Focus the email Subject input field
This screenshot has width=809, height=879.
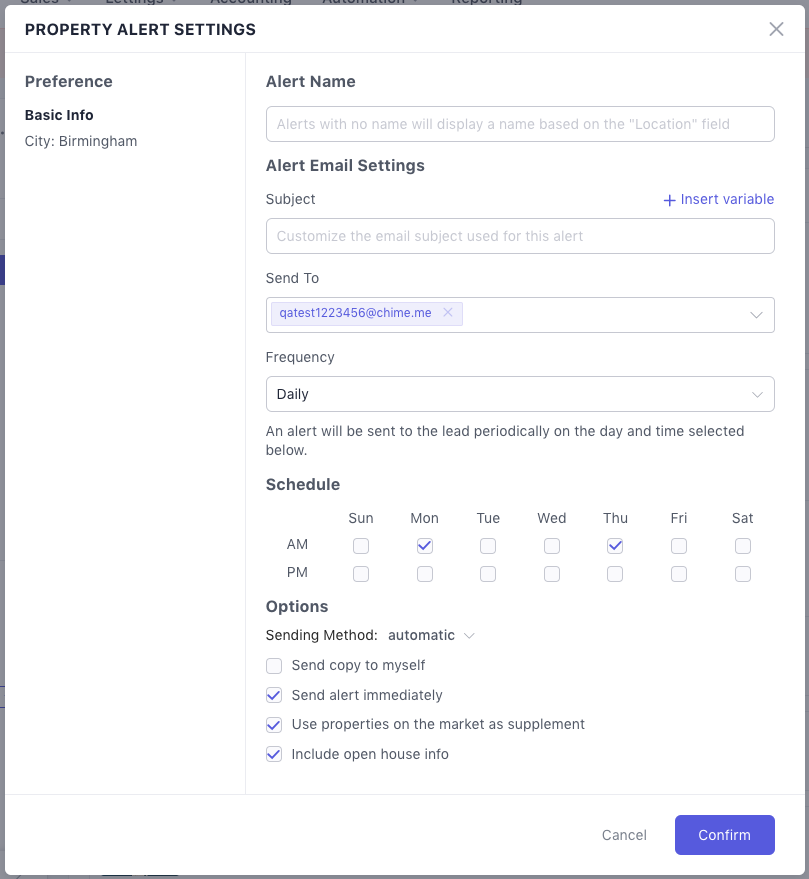point(520,236)
